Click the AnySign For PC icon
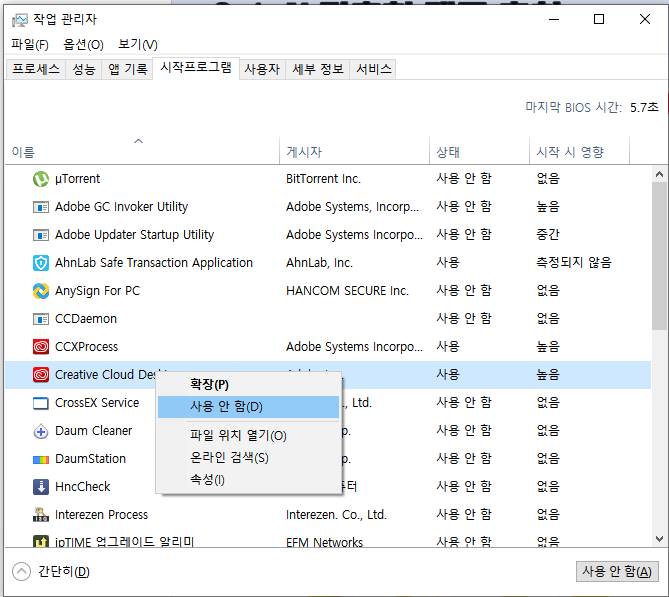The height and width of the screenshot is (597, 669). tap(41, 291)
